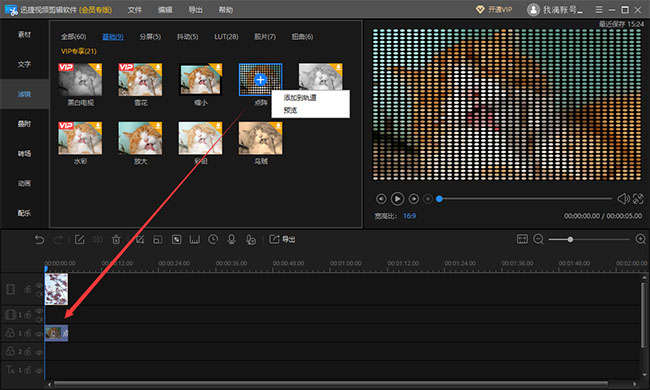The width and height of the screenshot is (650, 390).
Task: Click the volume speaker icon in the player
Action: click(x=623, y=199)
